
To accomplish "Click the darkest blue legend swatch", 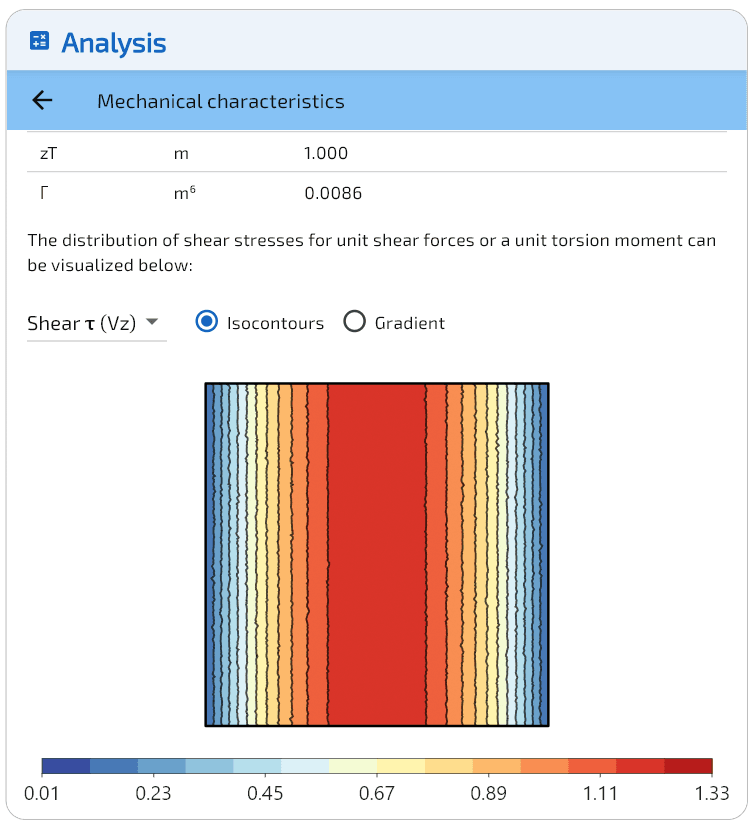I will click(66, 767).
